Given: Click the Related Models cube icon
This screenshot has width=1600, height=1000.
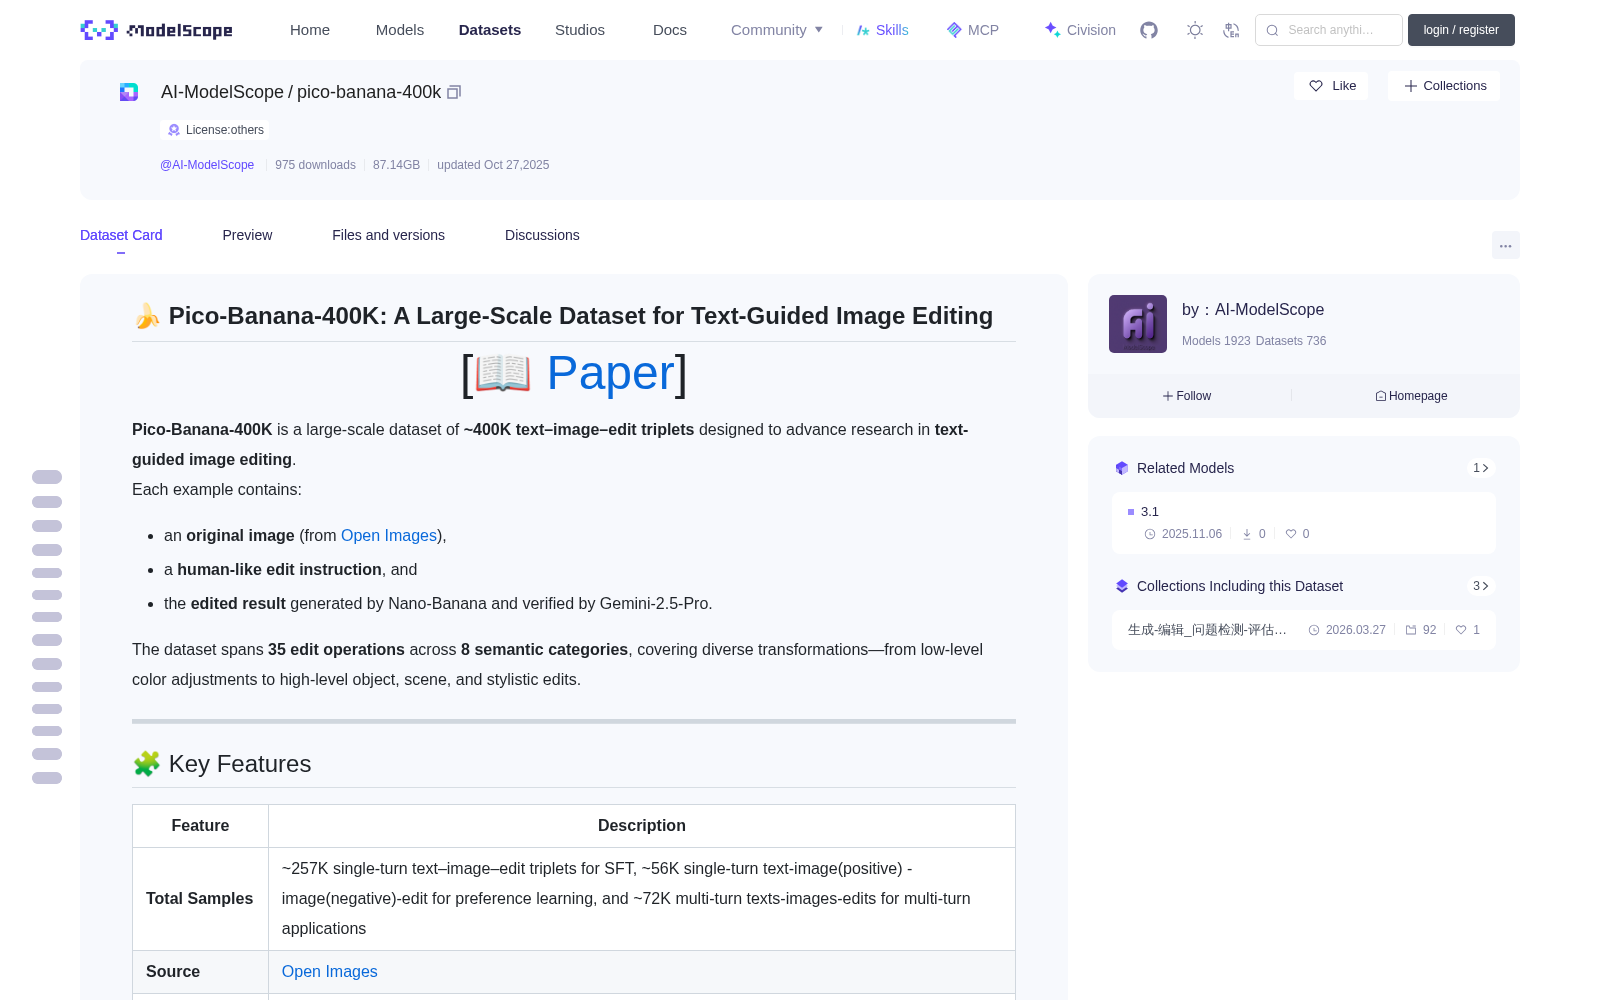Looking at the screenshot, I should (x=1122, y=468).
